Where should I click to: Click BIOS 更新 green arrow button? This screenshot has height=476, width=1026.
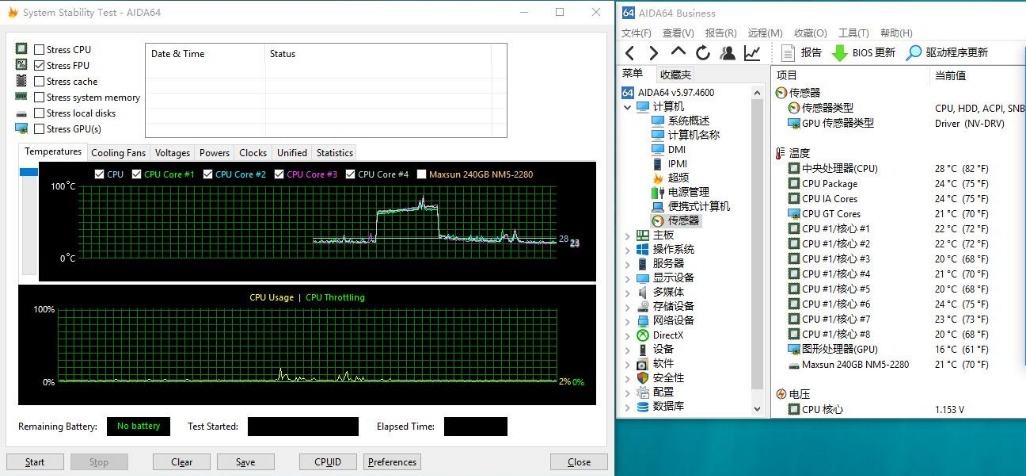(863, 53)
